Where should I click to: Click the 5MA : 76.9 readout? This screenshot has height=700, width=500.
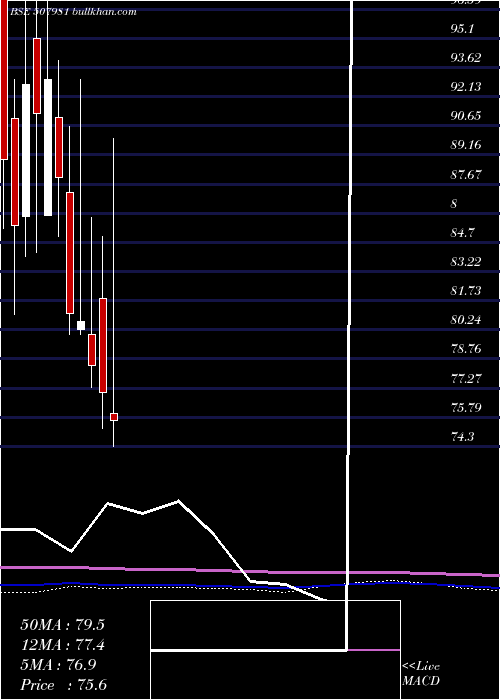click(58, 665)
